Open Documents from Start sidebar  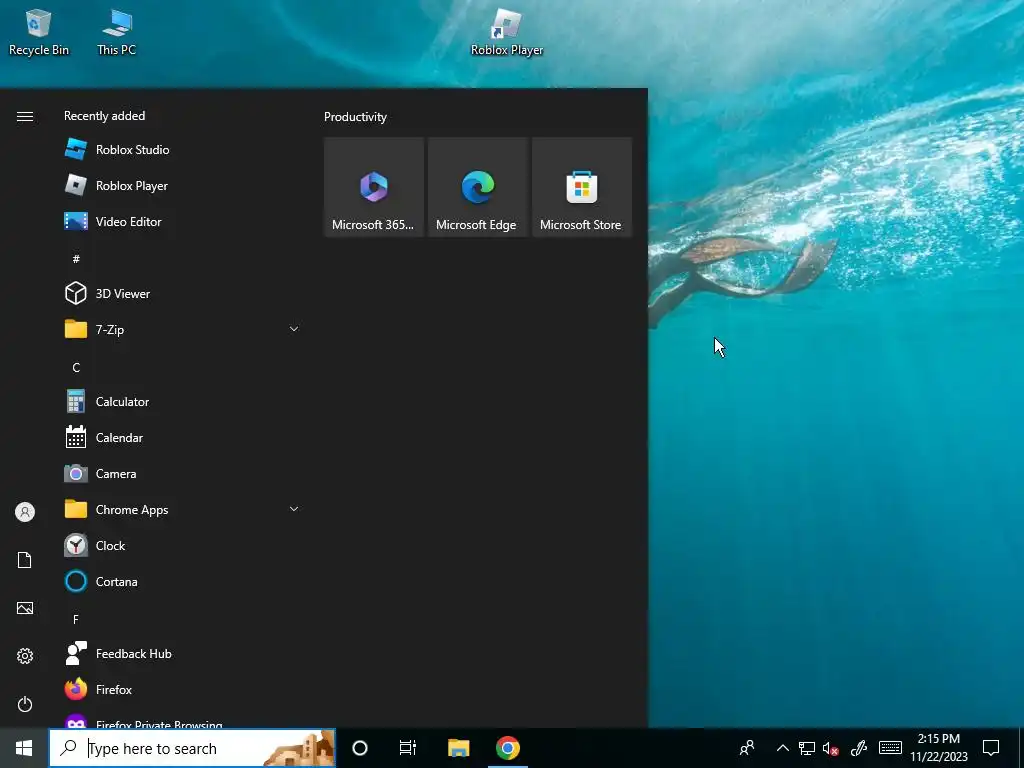click(25, 560)
